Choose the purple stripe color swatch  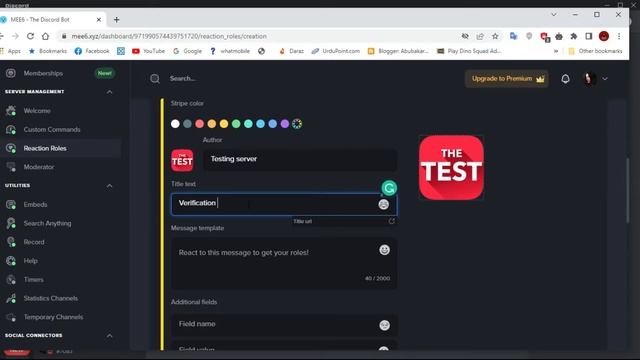click(x=285, y=124)
